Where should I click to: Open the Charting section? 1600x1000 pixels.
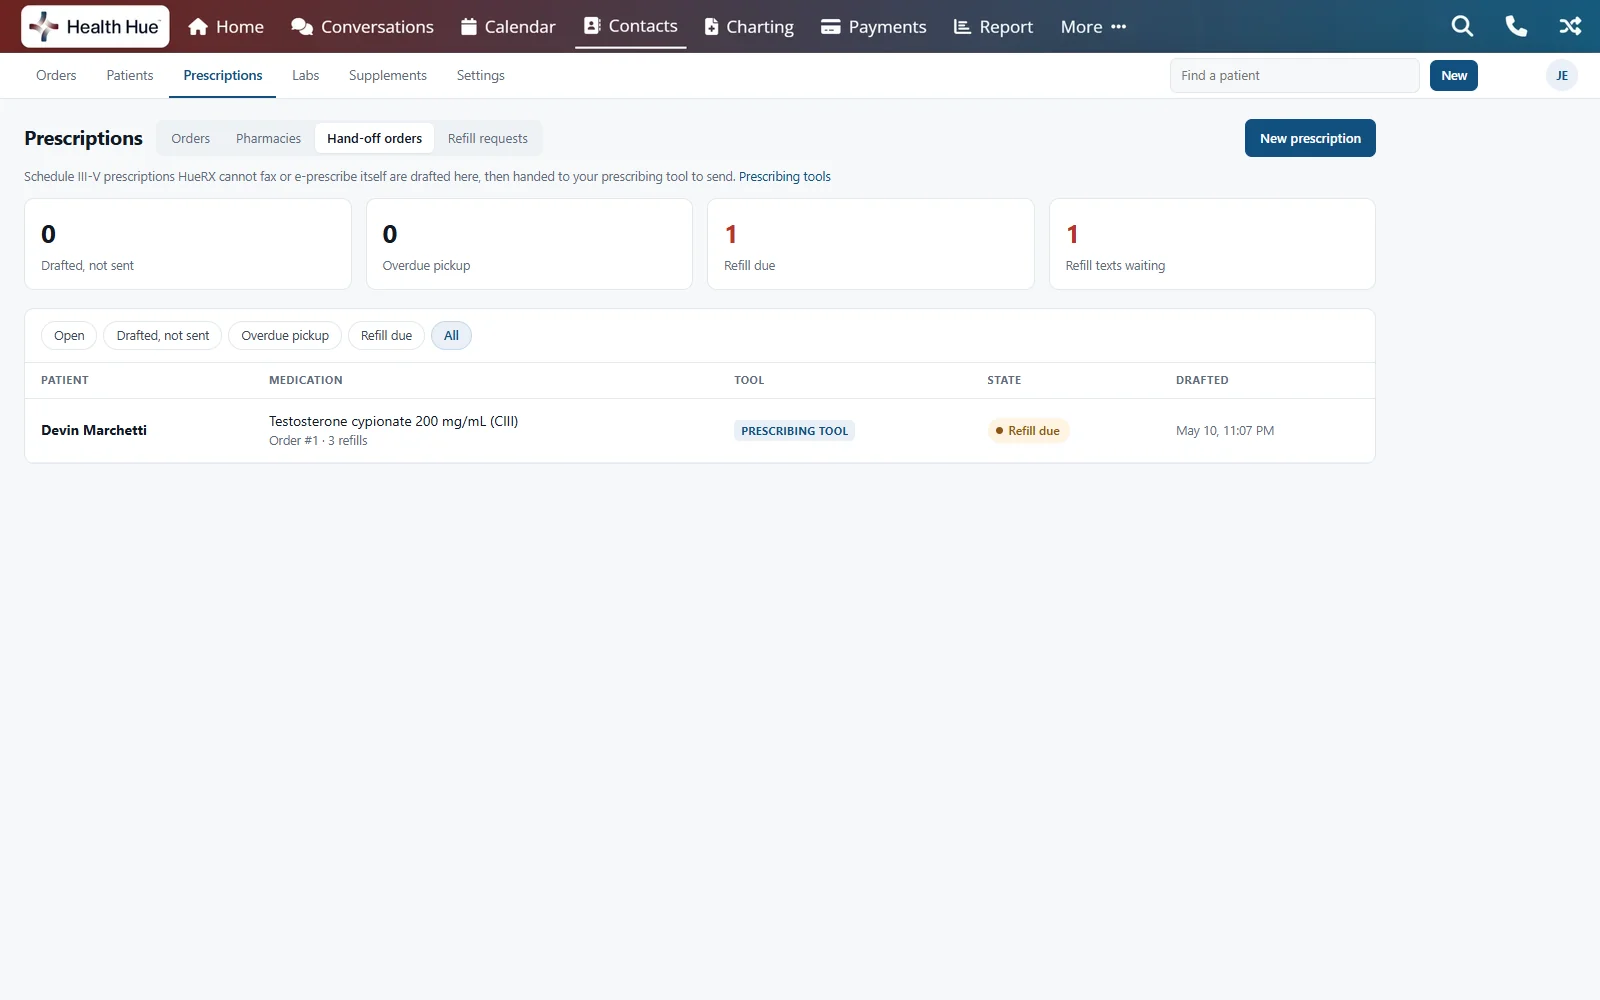coord(749,27)
